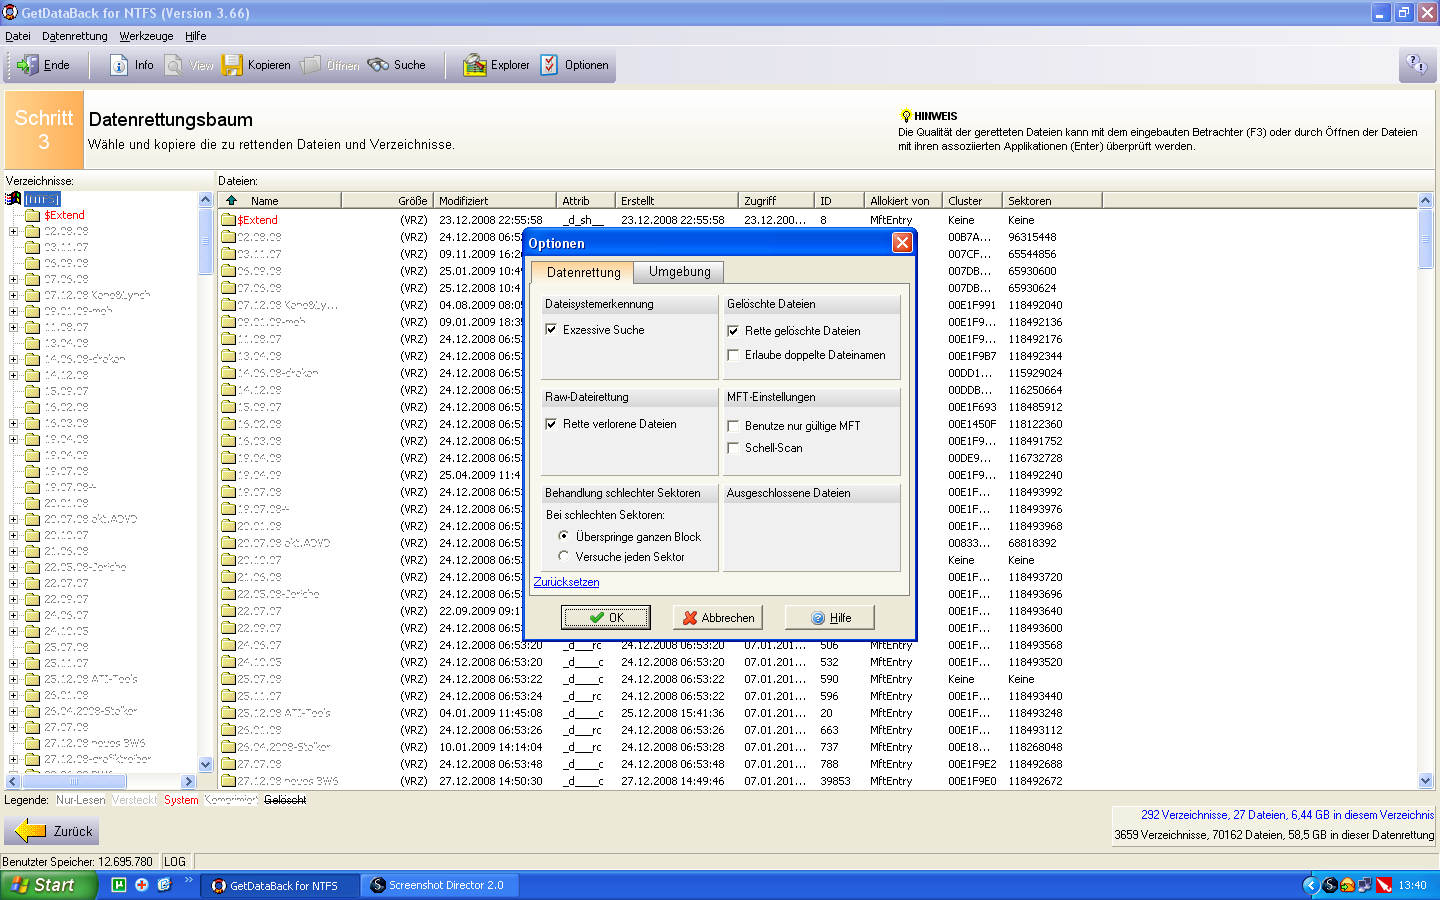The height and width of the screenshot is (900, 1440).
Task: Open the Info toolbar icon
Action: [x=132, y=65]
